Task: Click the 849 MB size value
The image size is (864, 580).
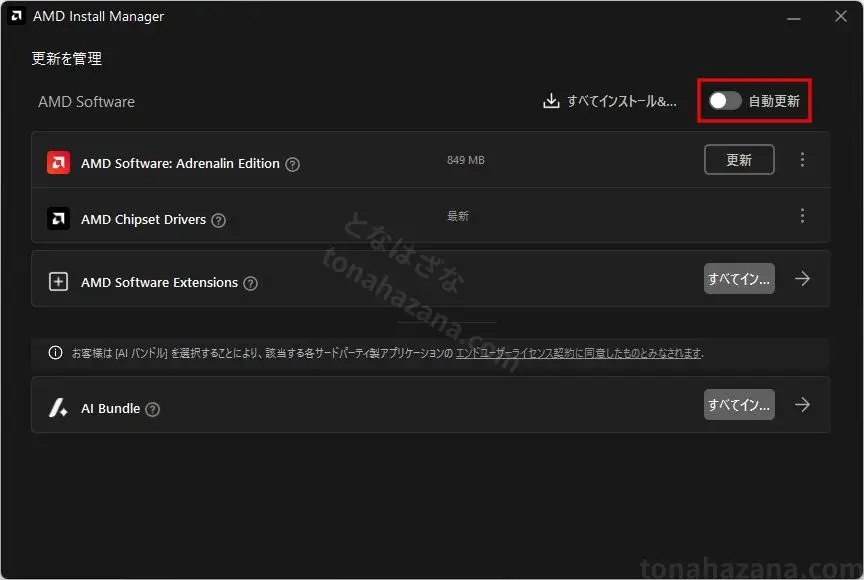Action: [466, 160]
